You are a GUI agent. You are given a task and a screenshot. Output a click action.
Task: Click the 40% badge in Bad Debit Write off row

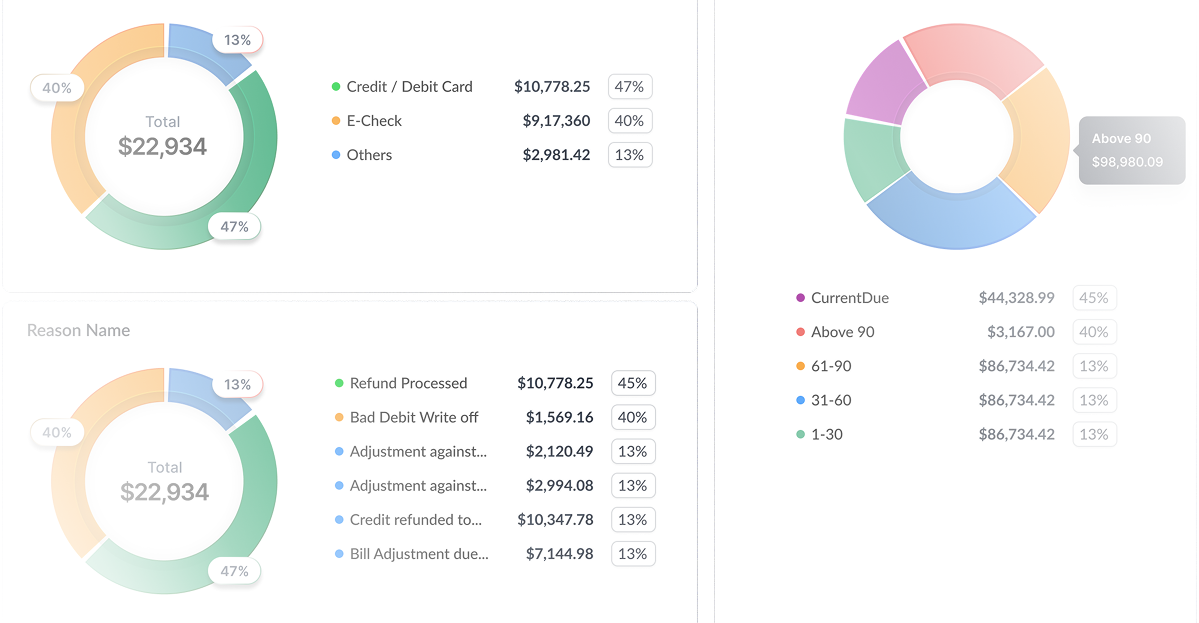pos(632,417)
